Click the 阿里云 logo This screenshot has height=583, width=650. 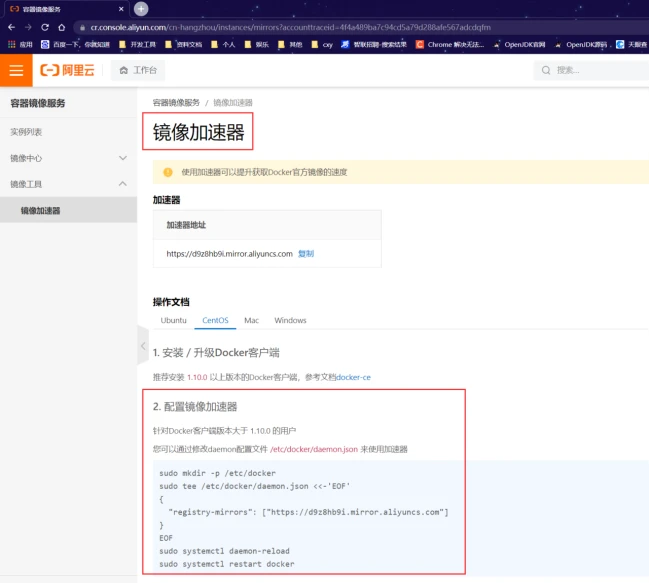[67, 70]
